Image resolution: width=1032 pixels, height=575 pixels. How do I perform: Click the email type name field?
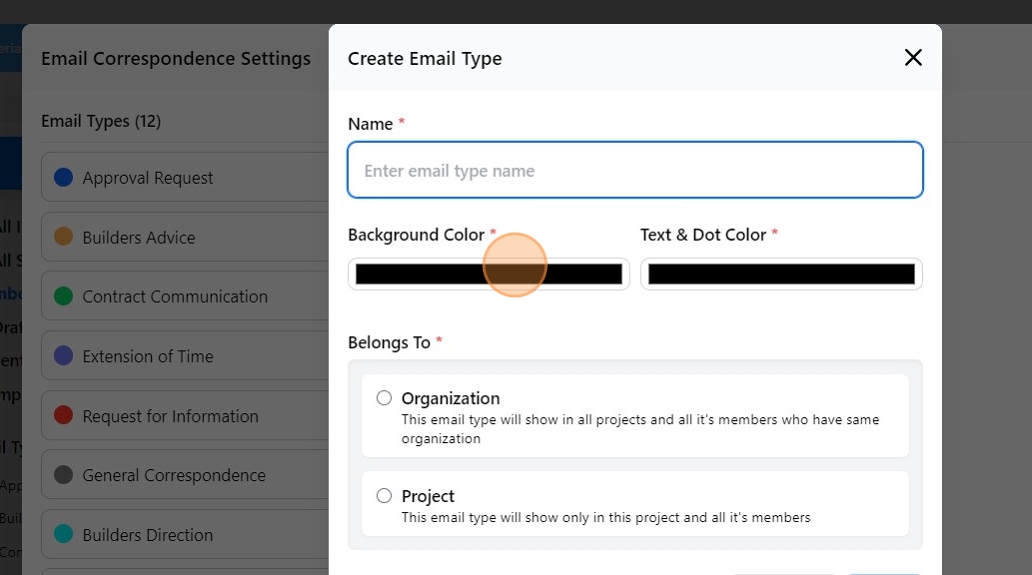point(635,170)
